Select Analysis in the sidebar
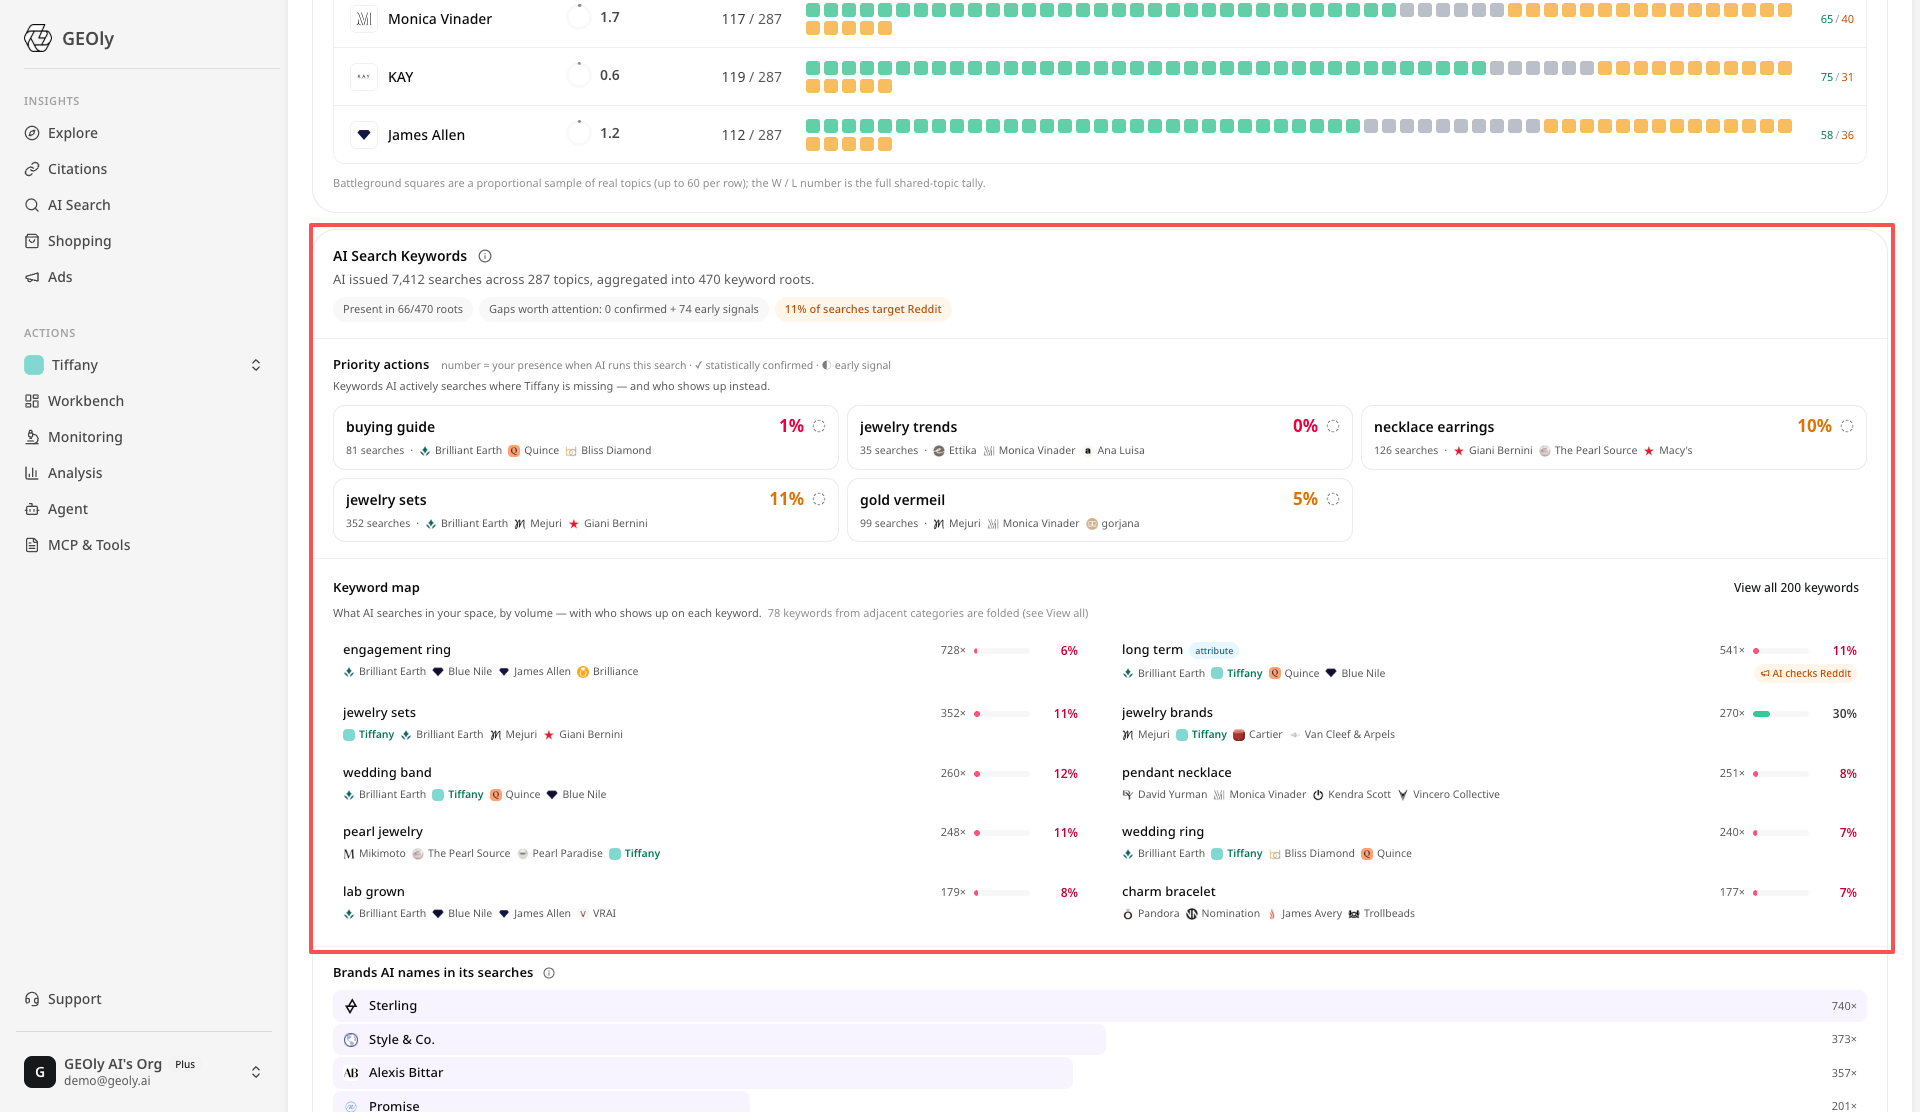 coord(75,473)
